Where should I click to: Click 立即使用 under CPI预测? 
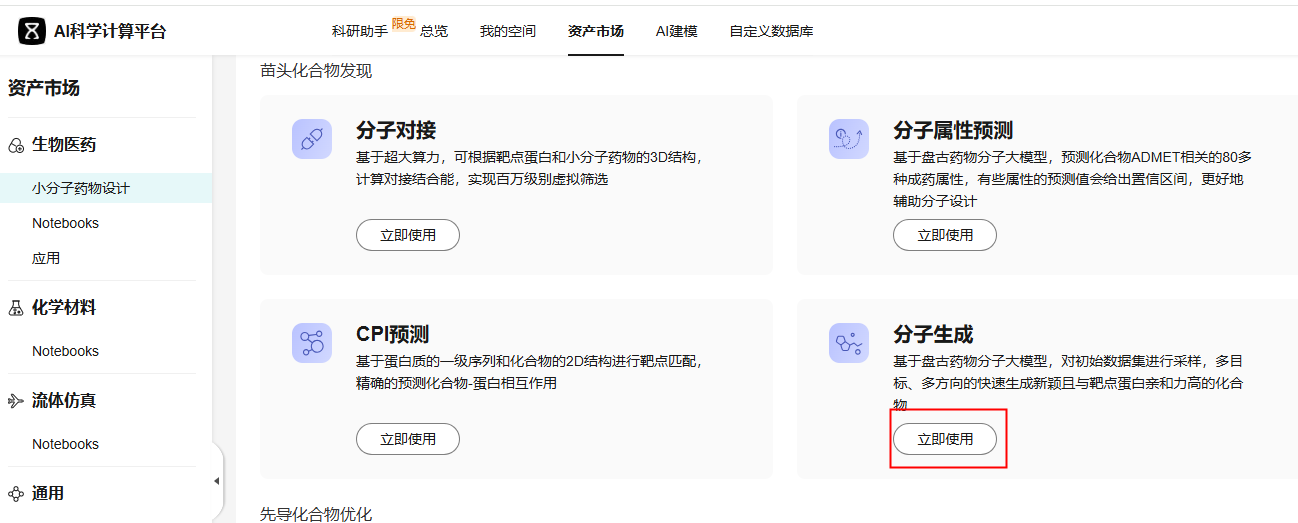[x=408, y=439]
